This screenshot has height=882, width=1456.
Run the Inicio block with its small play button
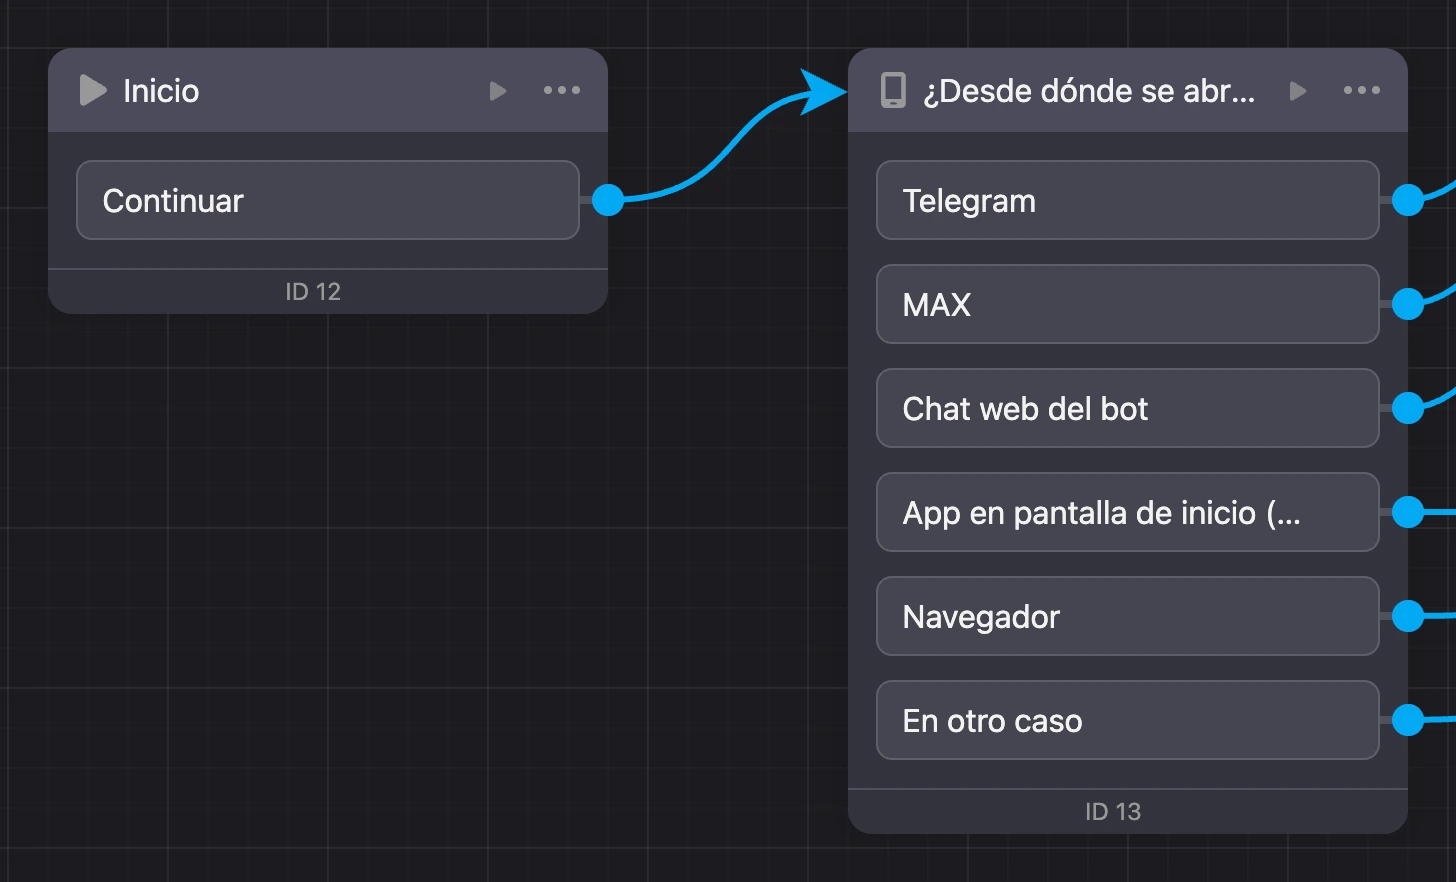(498, 91)
